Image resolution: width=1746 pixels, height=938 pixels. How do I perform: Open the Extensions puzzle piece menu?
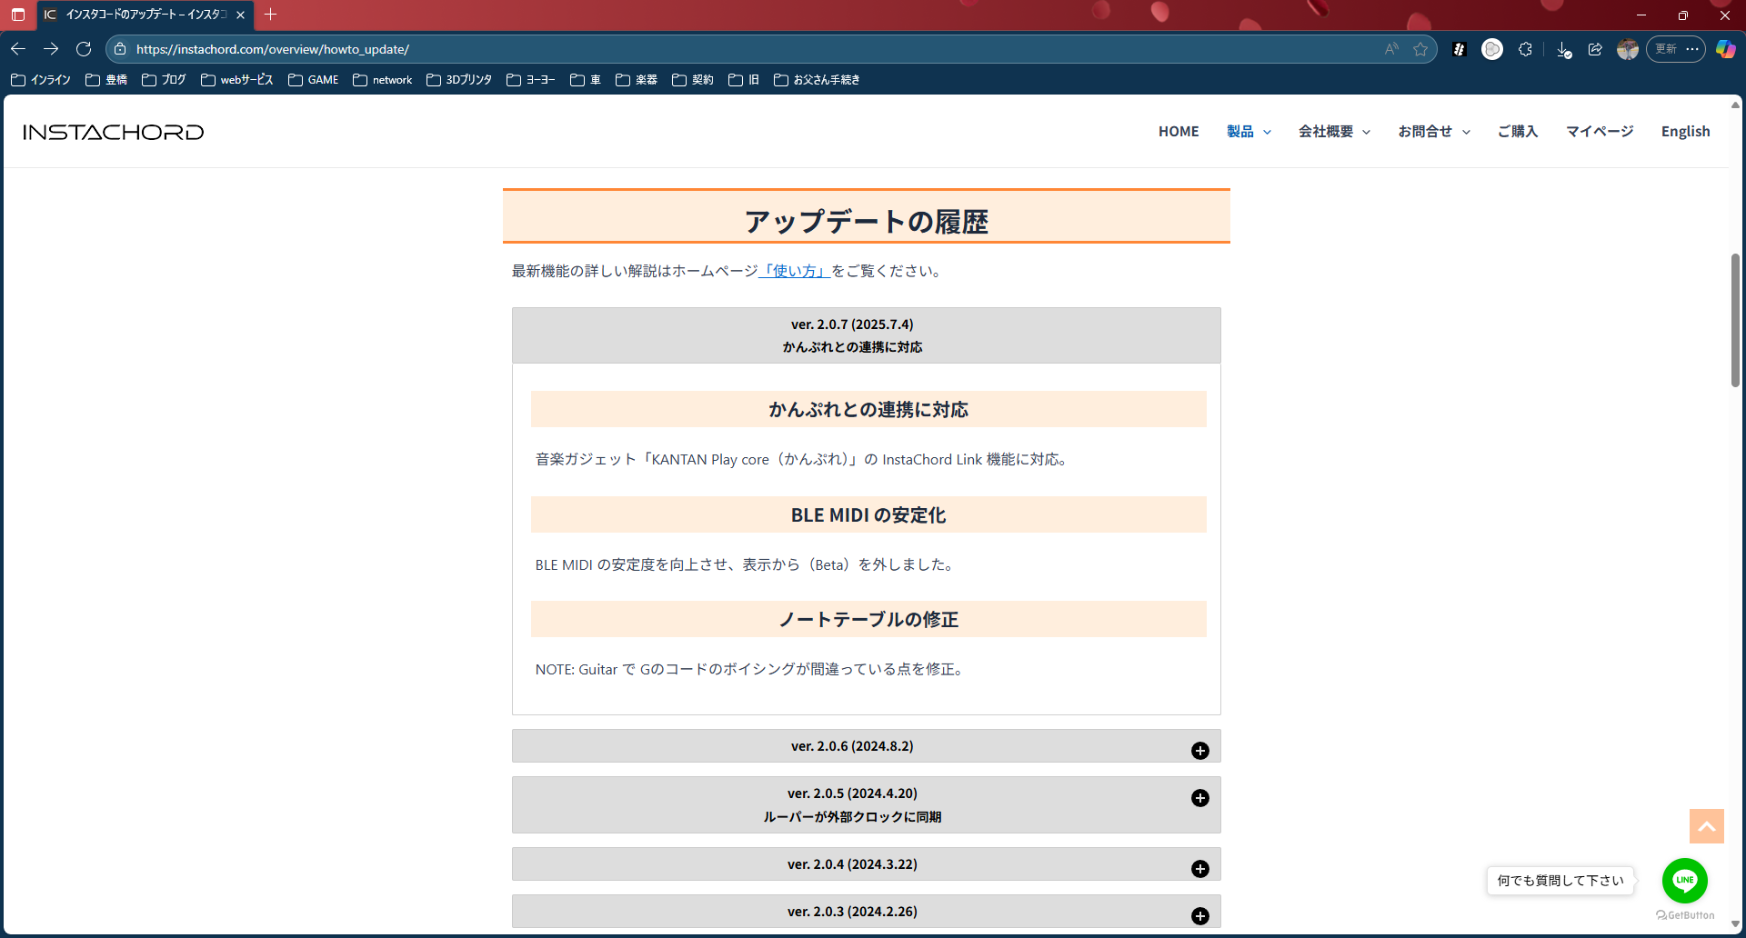click(1525, 49)
